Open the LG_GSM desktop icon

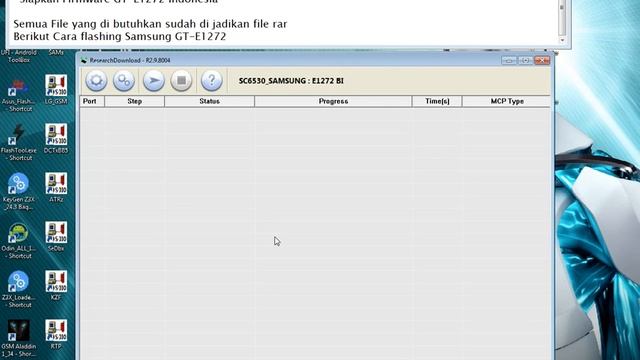point(56,90)
